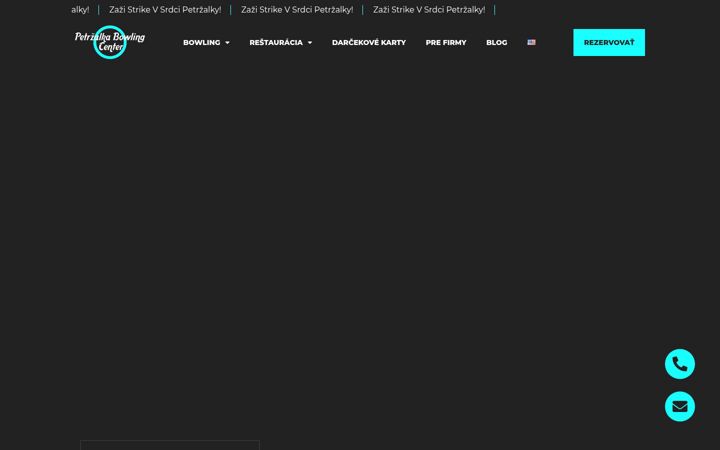Open the Bowling menu item

pyautogui.click(x=202, y=42)
